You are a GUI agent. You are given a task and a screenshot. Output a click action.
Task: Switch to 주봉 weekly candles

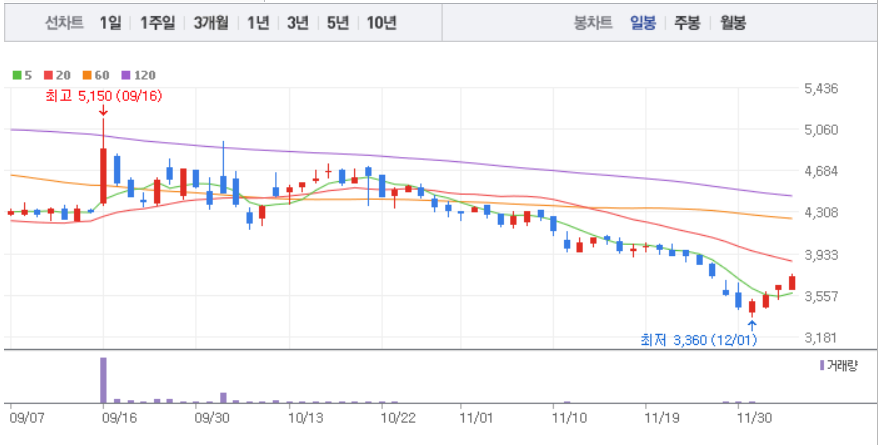pos(687,23)
